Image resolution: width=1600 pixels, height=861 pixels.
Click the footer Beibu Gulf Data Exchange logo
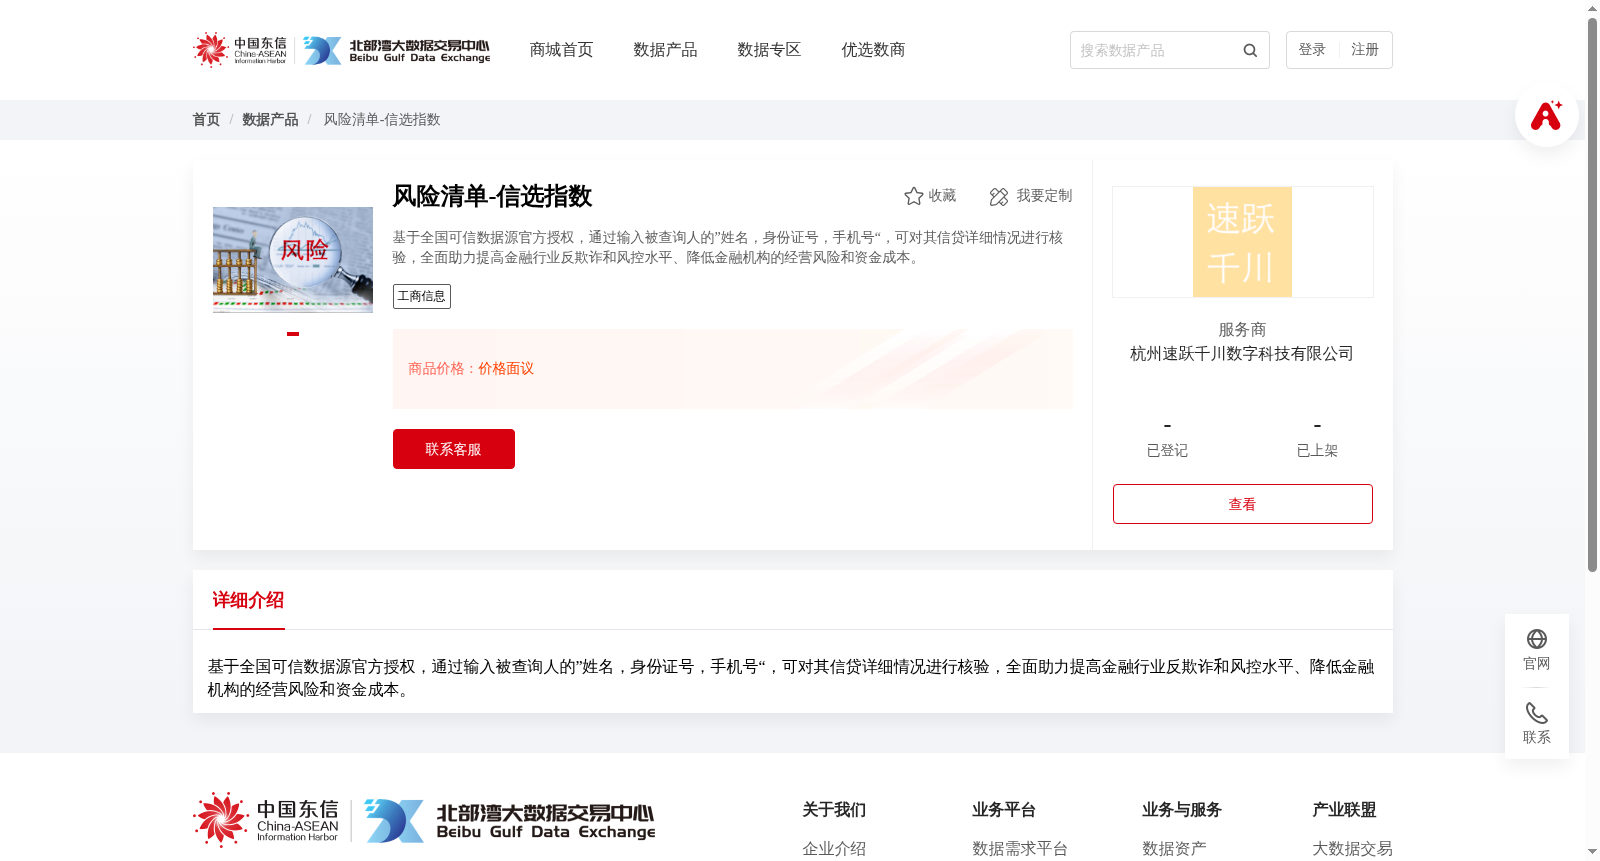510,821
